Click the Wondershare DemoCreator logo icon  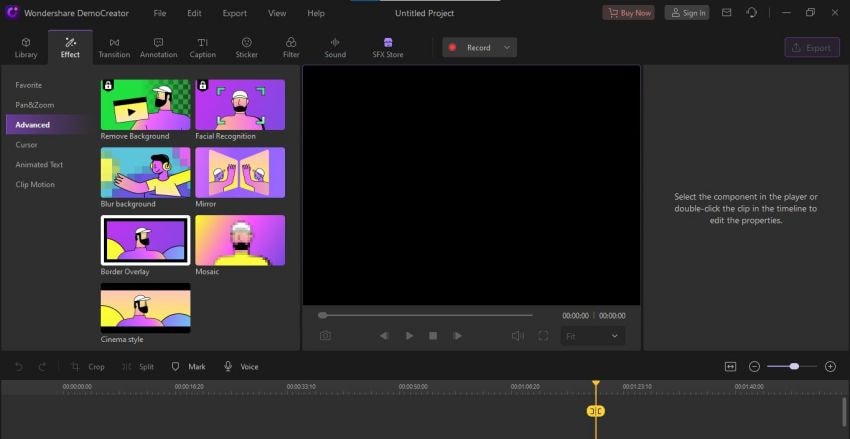click(x=12, y=13)
